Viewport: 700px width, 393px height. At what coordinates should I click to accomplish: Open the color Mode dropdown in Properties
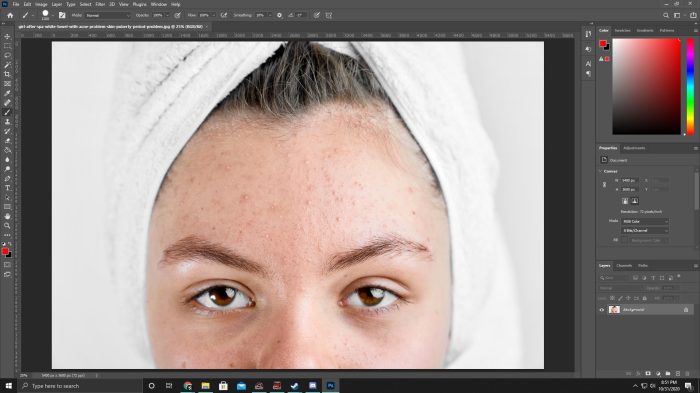pyautogui.click(x=645, y=221)
